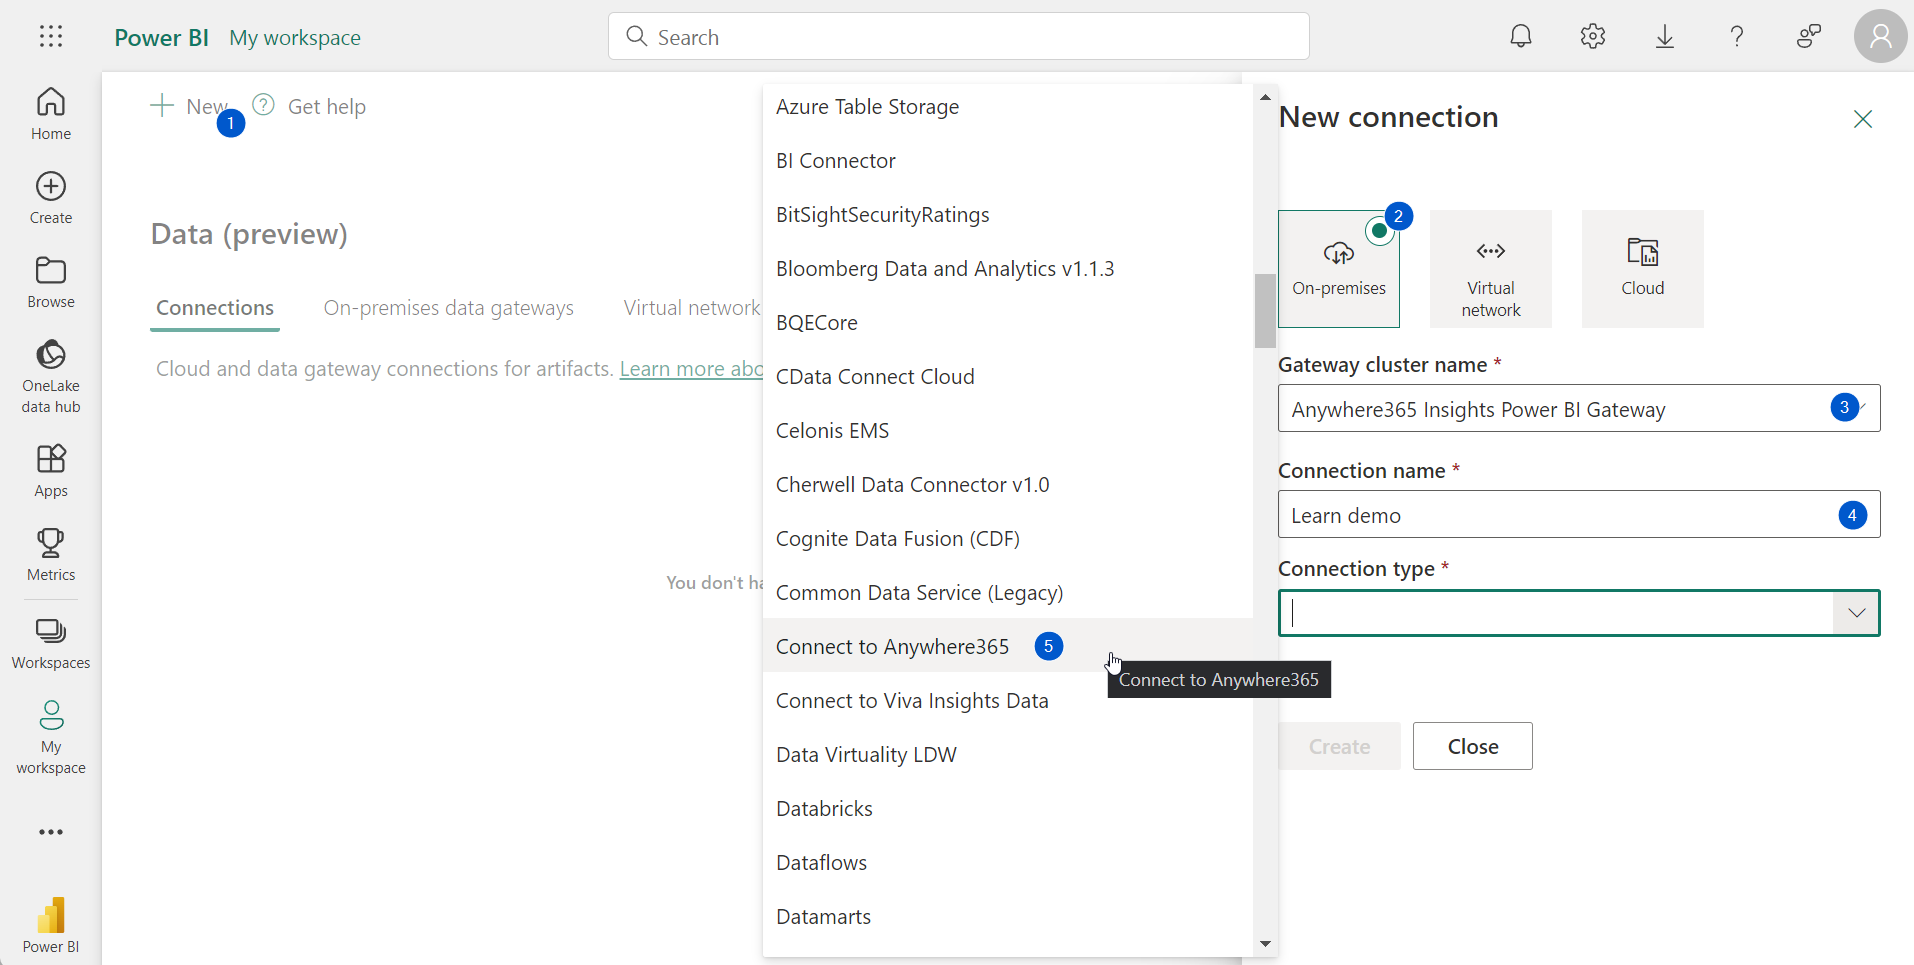Screen dimensions: 1914x965
Task: Open OneLake data hub
Action: click(x=51, y=376)
